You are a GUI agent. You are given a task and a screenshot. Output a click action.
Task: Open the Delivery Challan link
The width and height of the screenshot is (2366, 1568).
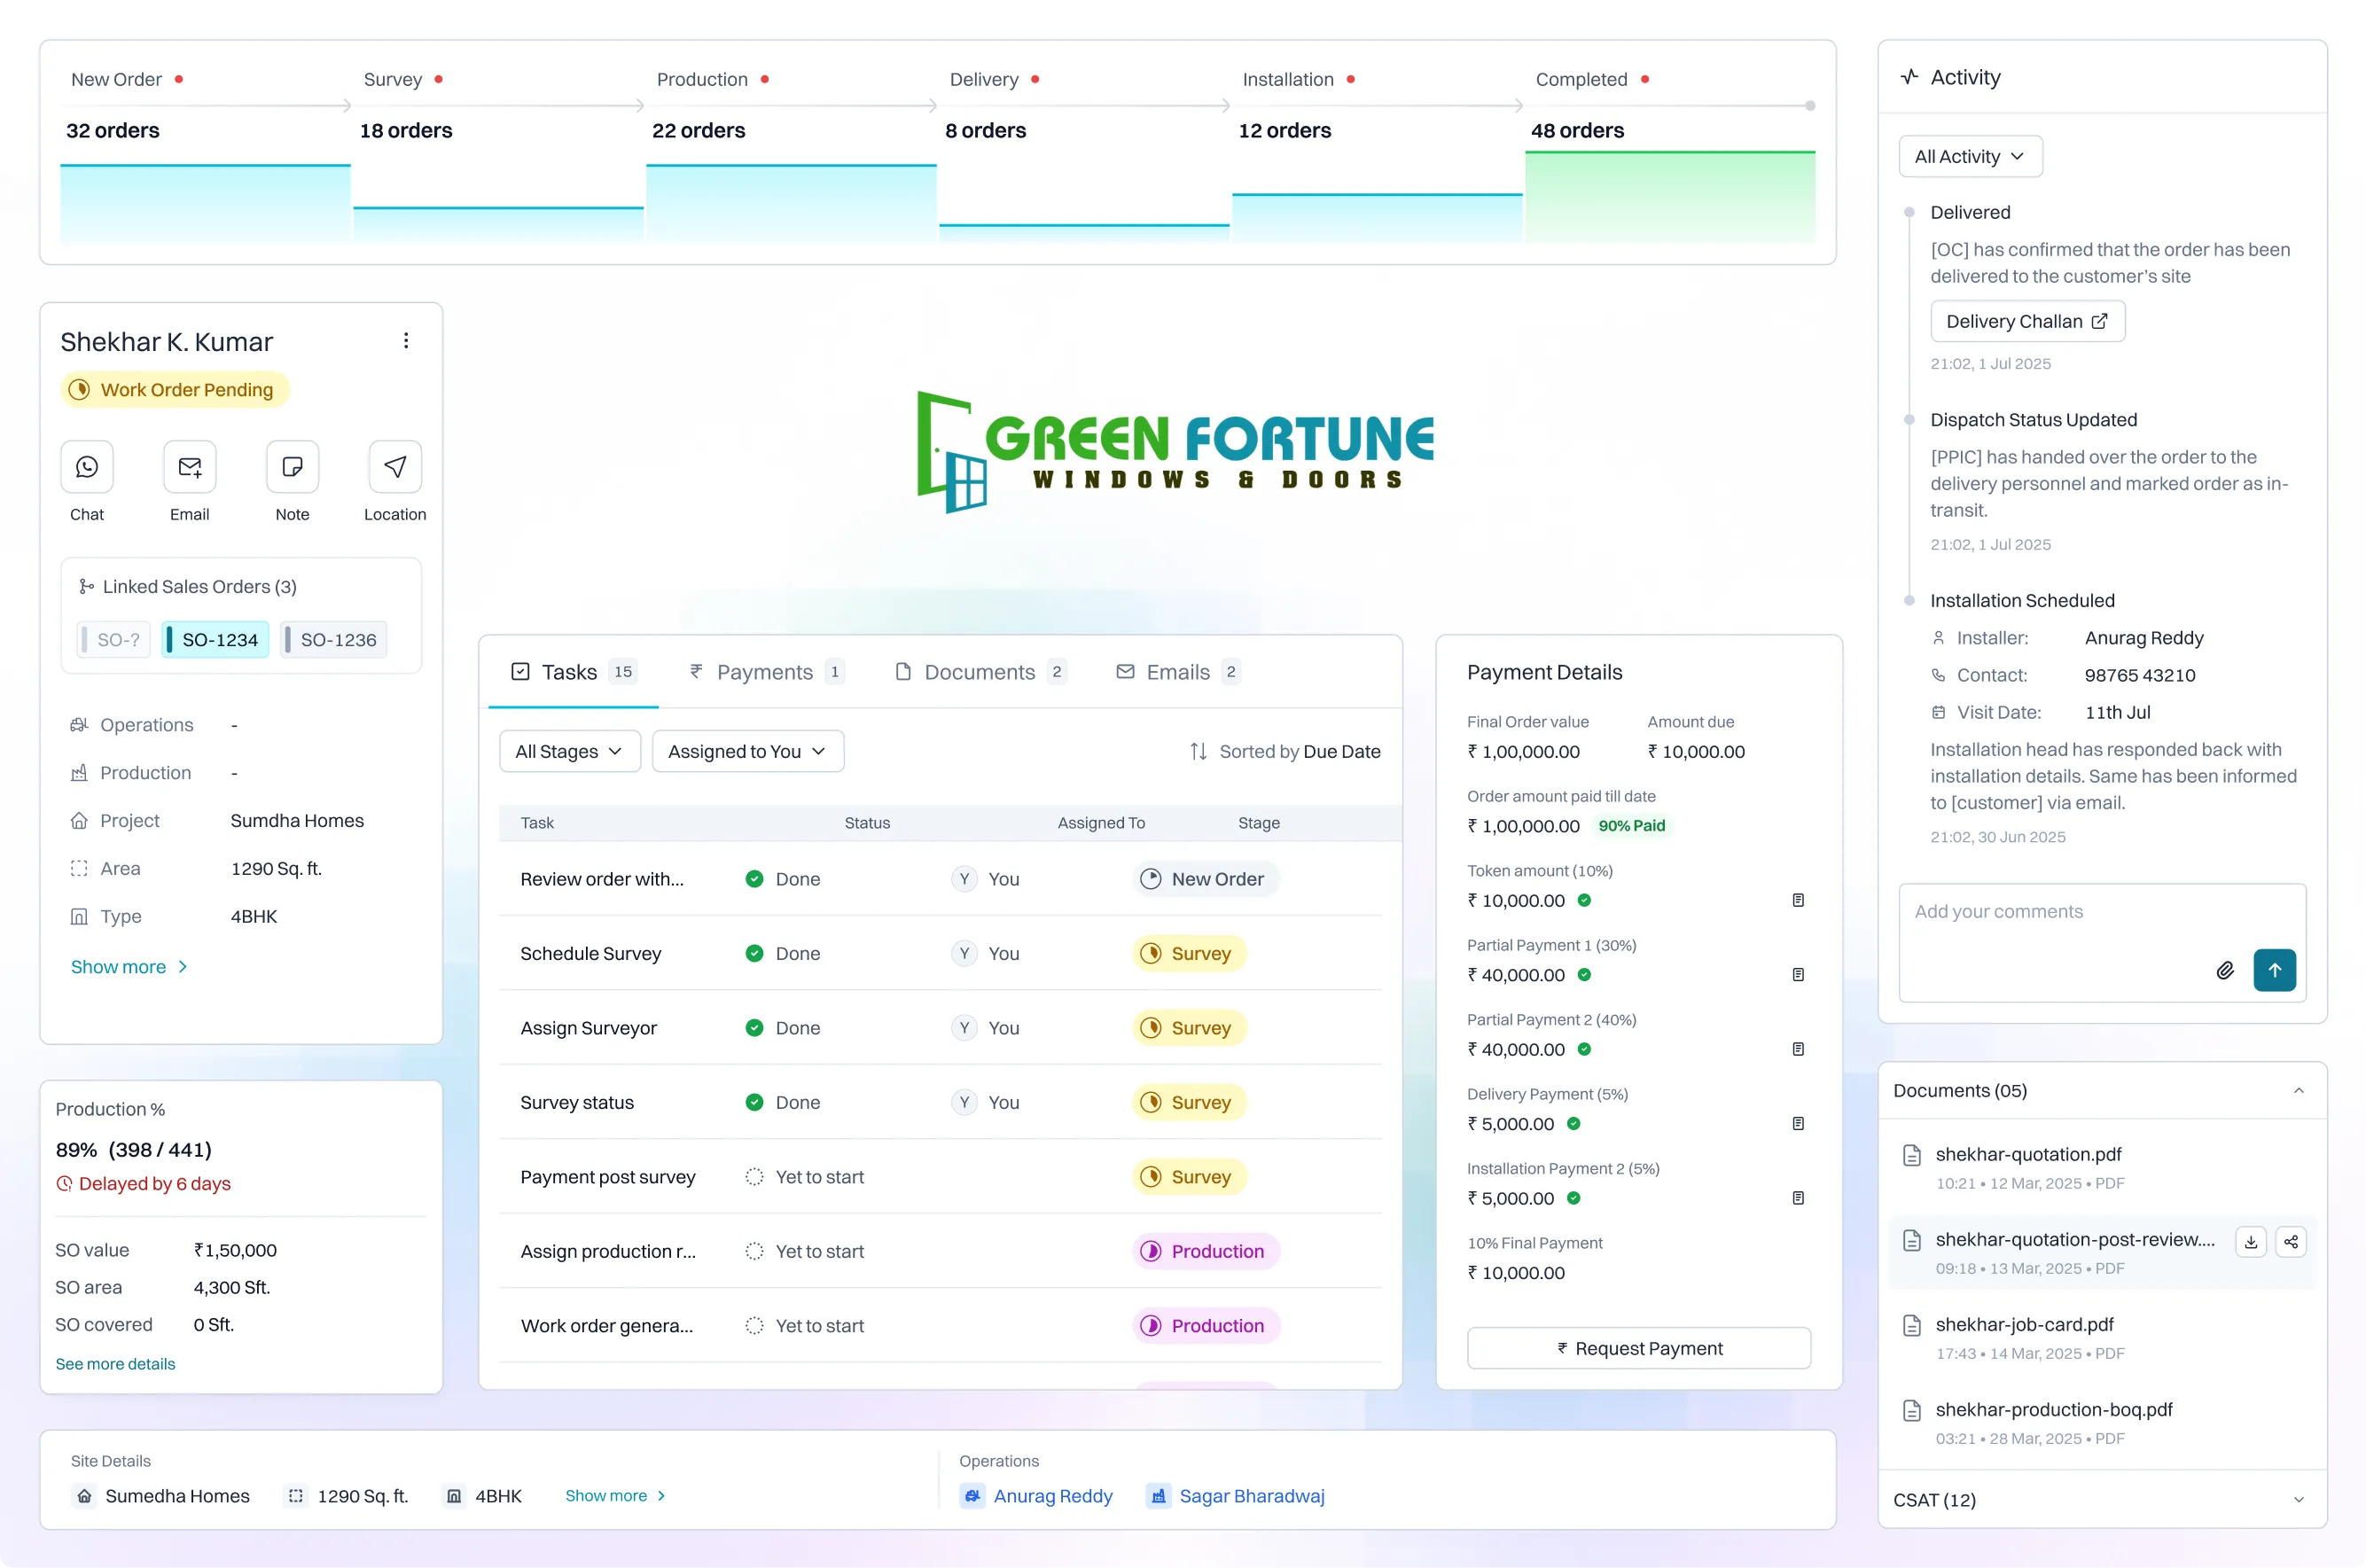tap(2027, 321)
